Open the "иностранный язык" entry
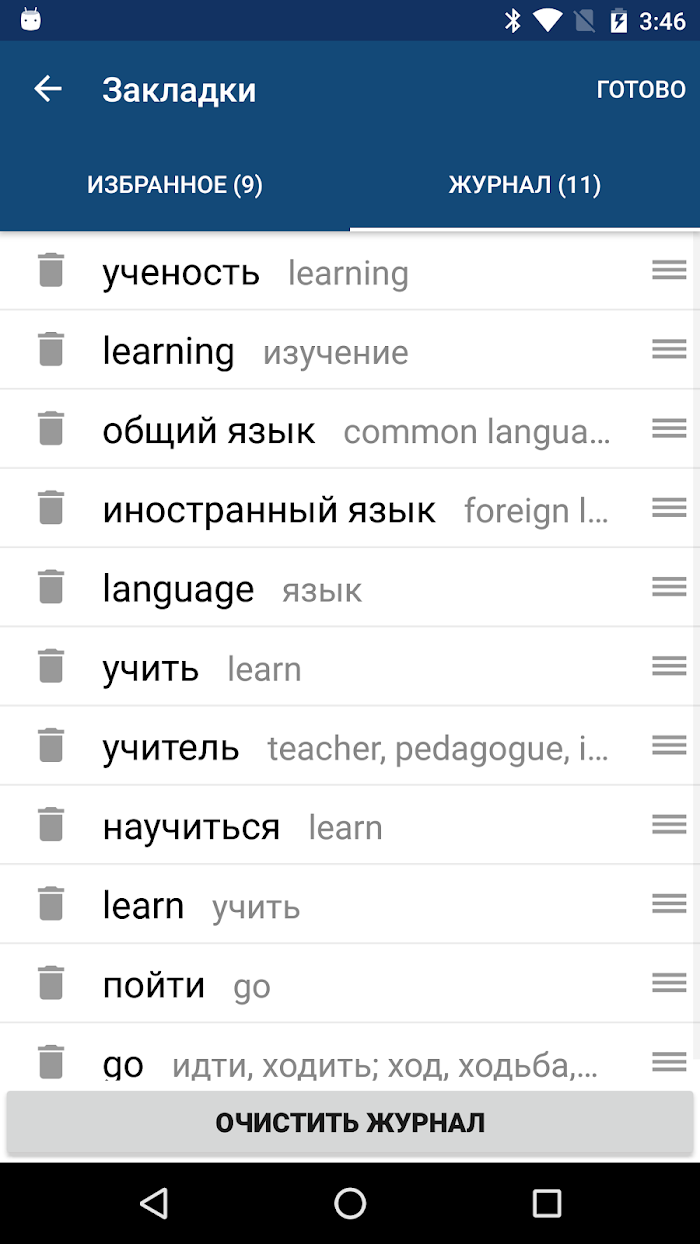700x1244 pixels. point(350,508)
